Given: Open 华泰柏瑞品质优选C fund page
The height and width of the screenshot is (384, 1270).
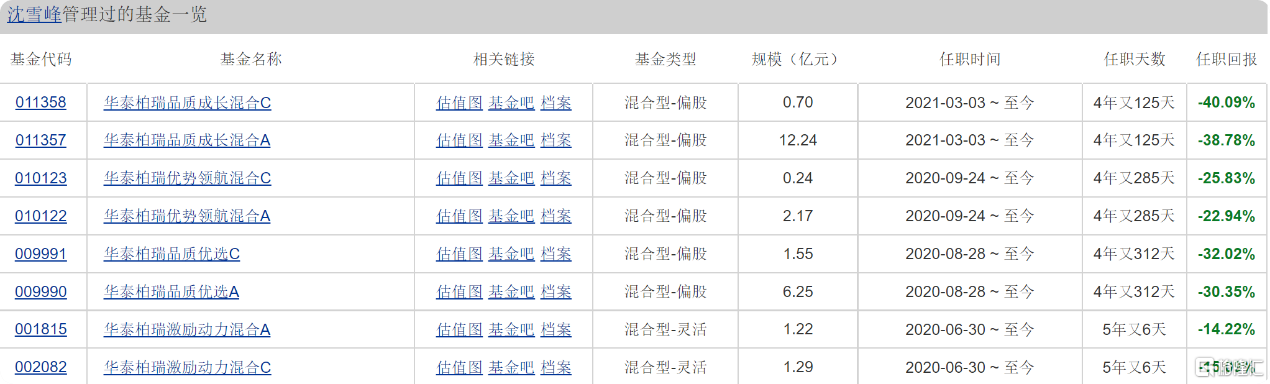Looking at the screenshot, I should click(172, 254).
